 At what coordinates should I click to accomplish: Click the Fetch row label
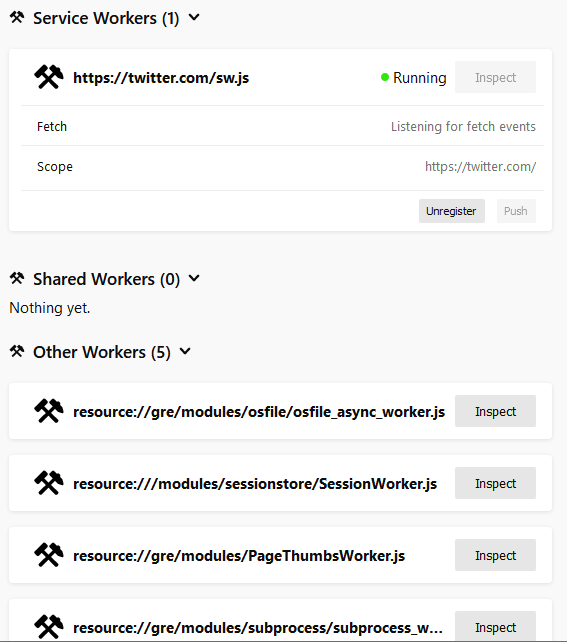coord(52,127)
